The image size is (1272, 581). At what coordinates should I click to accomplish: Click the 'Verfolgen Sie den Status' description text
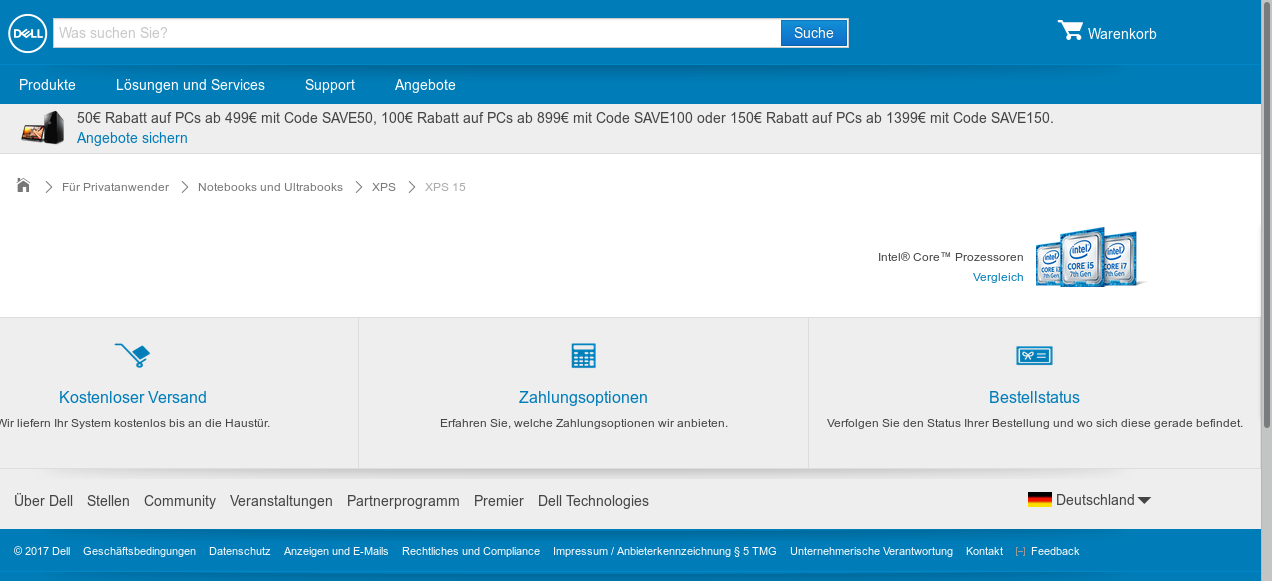pos(1035,423)
